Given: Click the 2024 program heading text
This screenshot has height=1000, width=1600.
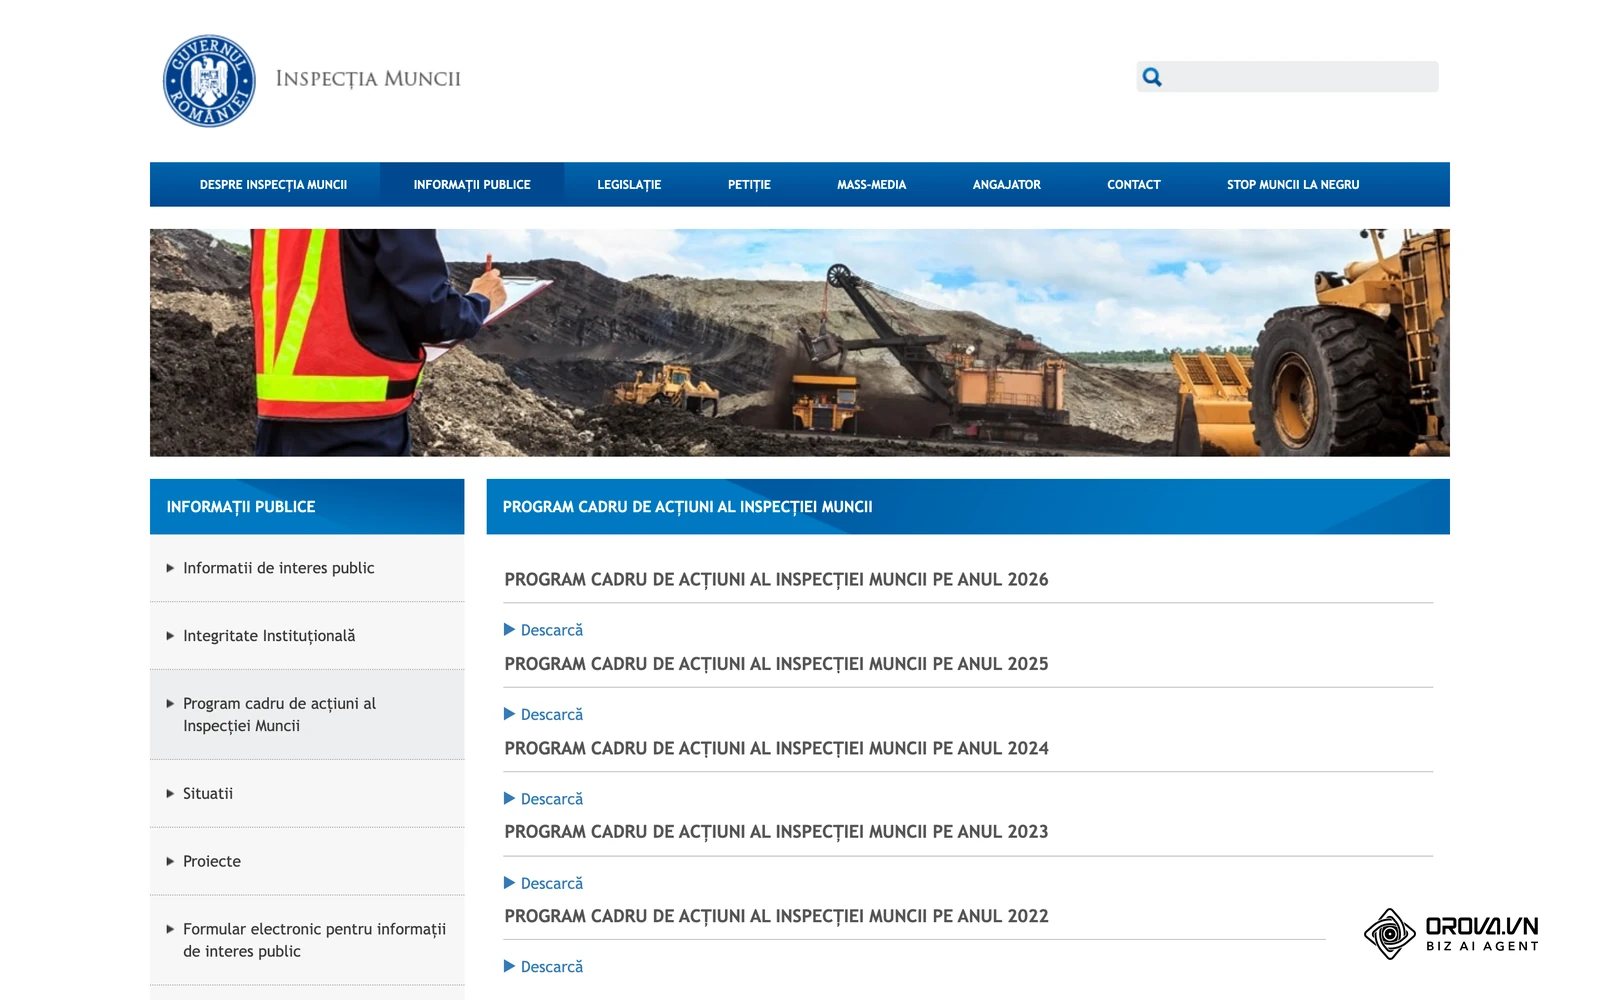Looking at the screenshot, I should (x=776, y=748).
